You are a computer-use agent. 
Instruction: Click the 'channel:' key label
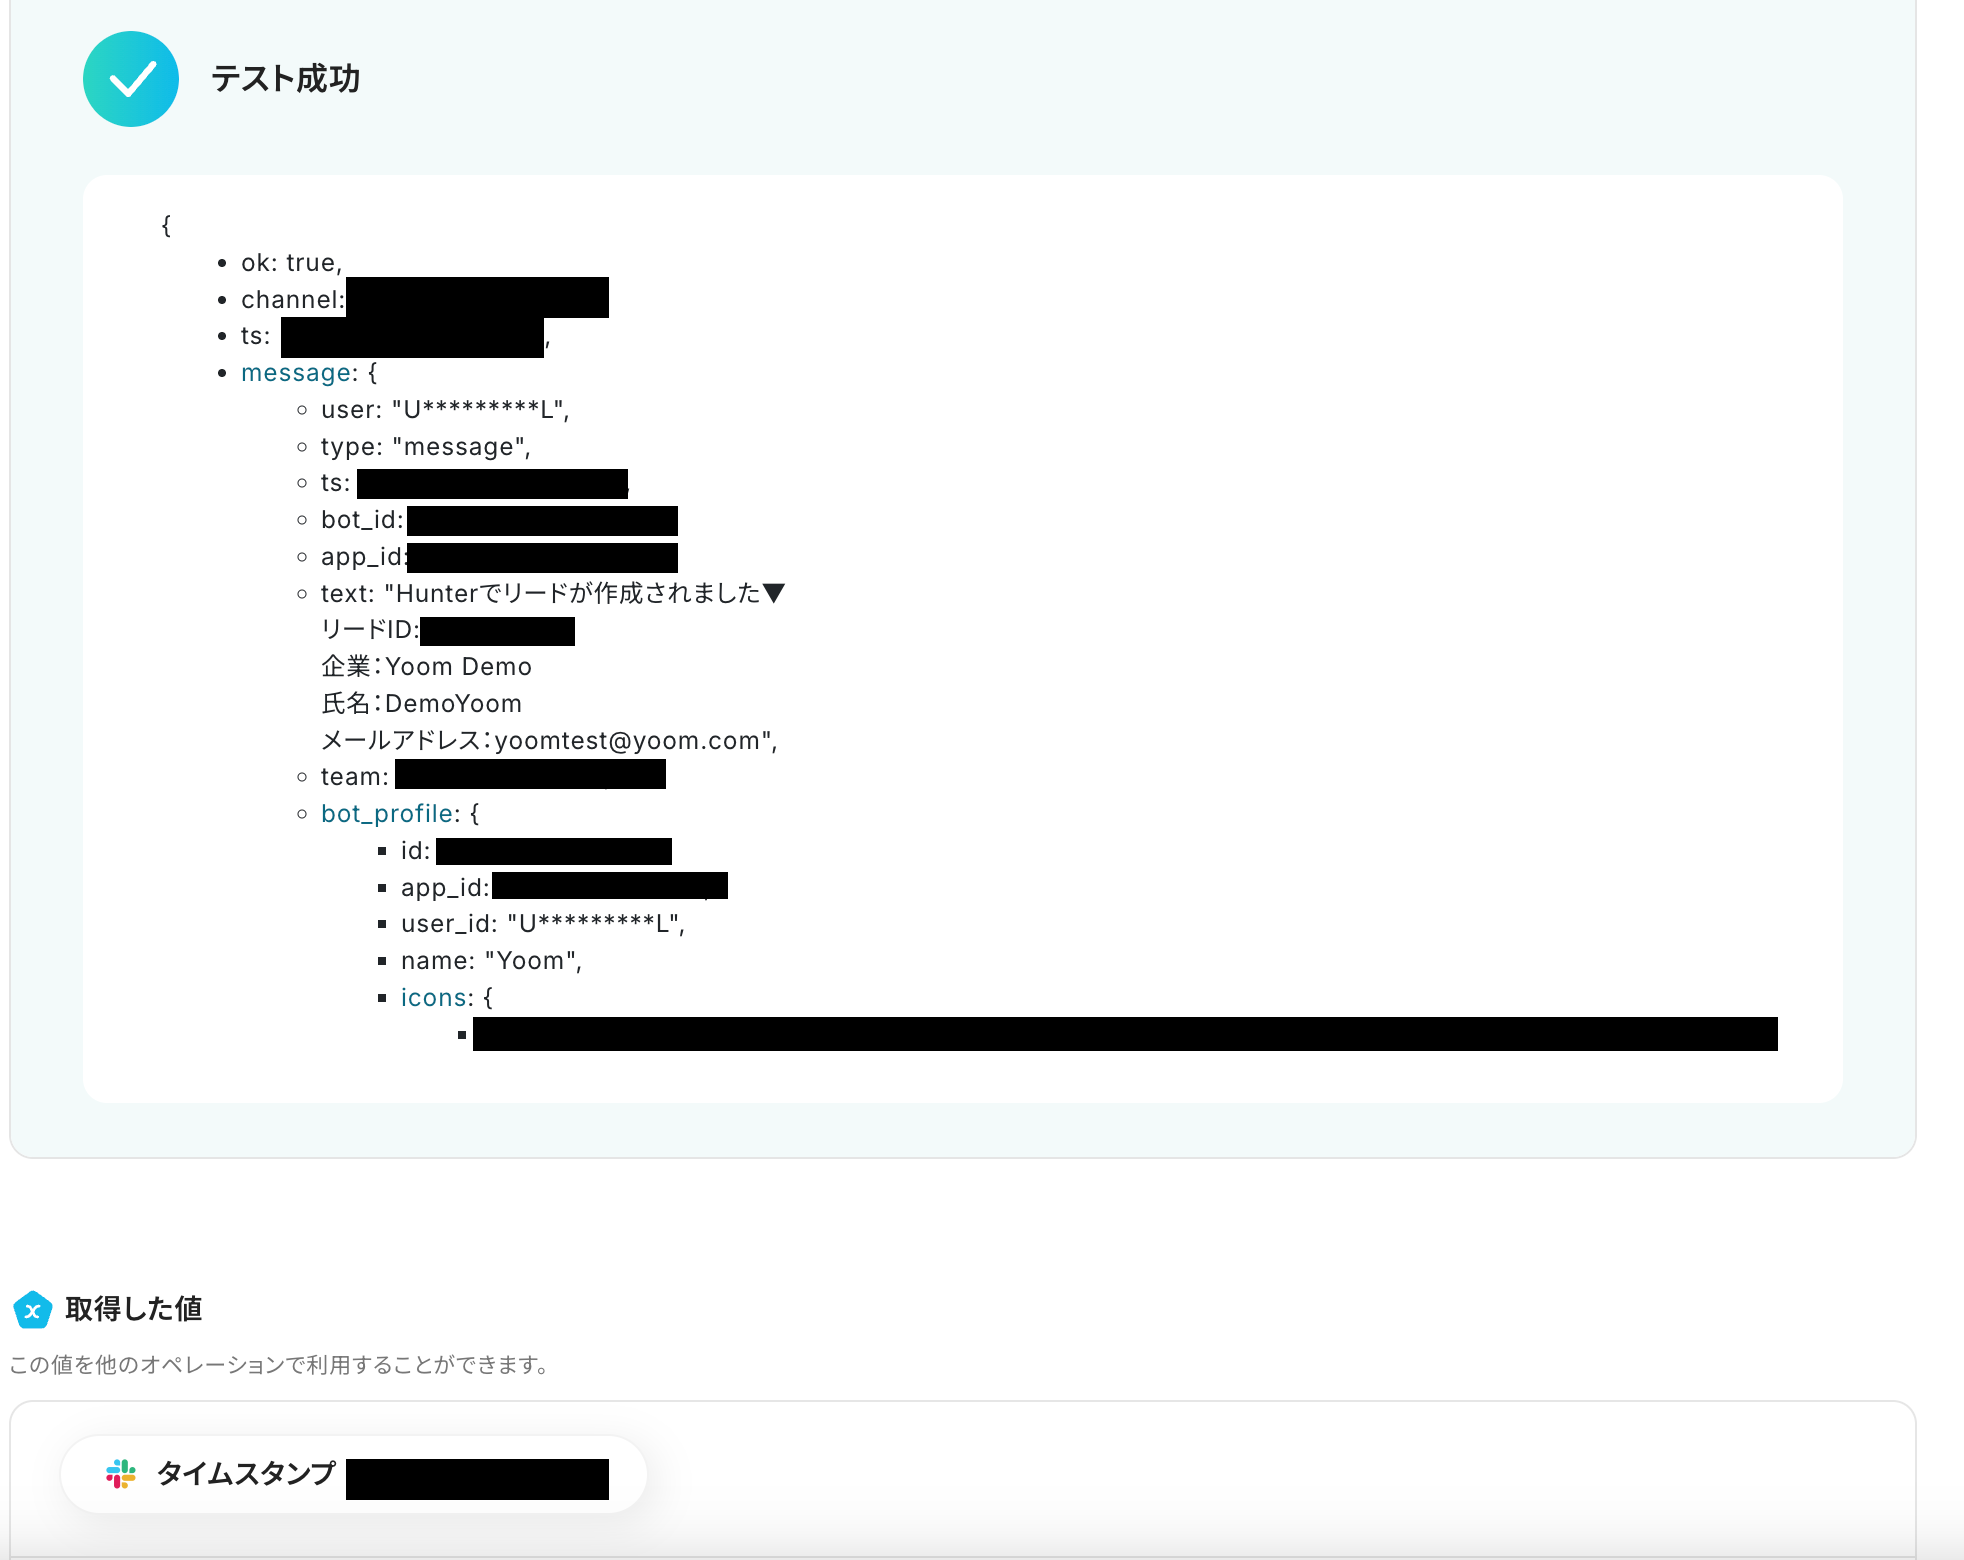[x=293, y=300]
